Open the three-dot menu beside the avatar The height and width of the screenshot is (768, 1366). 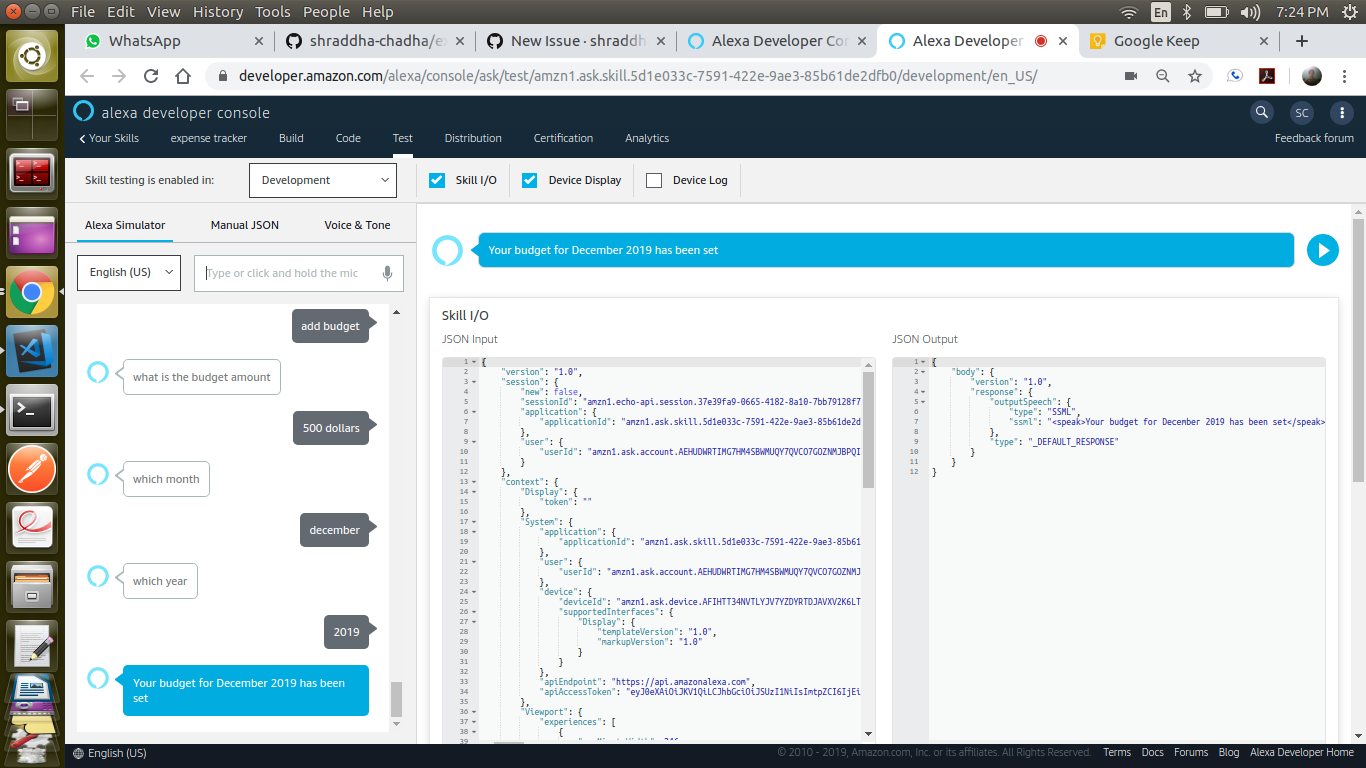pos(1341,112)
